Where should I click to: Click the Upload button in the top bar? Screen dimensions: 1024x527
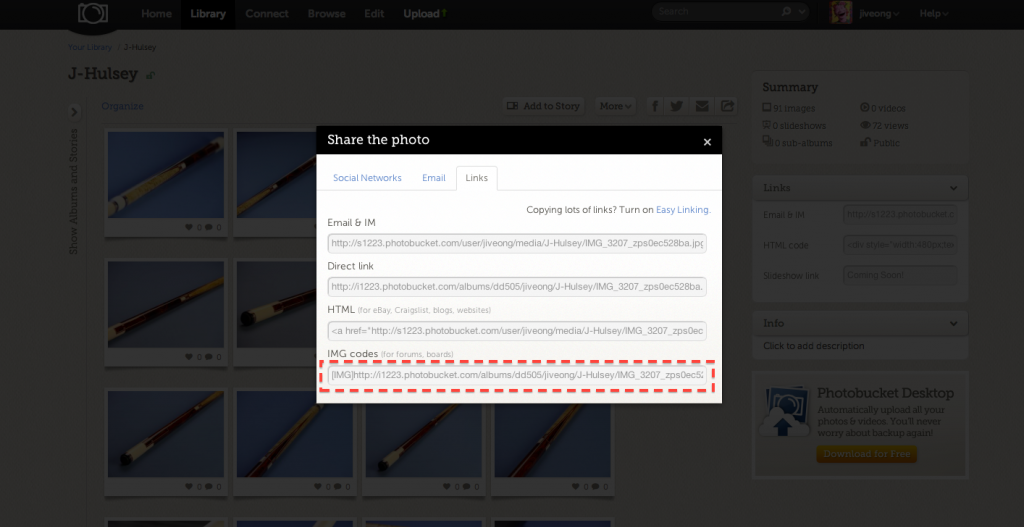pos(425,14)
